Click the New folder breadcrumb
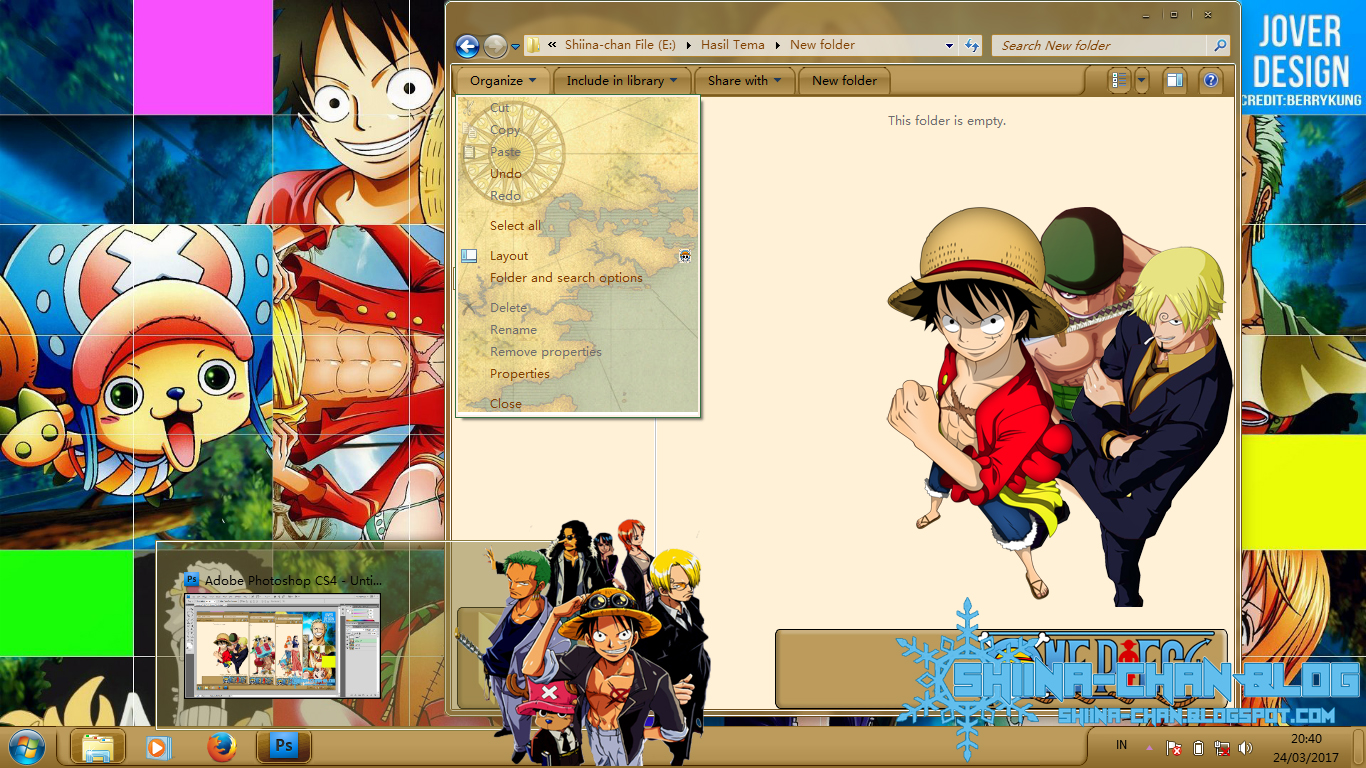 pos(822,45)
